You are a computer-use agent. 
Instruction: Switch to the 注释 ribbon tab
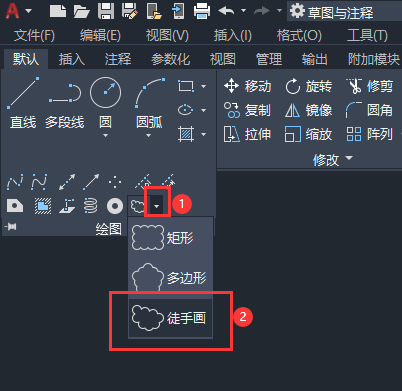click(x=118, y=59)
